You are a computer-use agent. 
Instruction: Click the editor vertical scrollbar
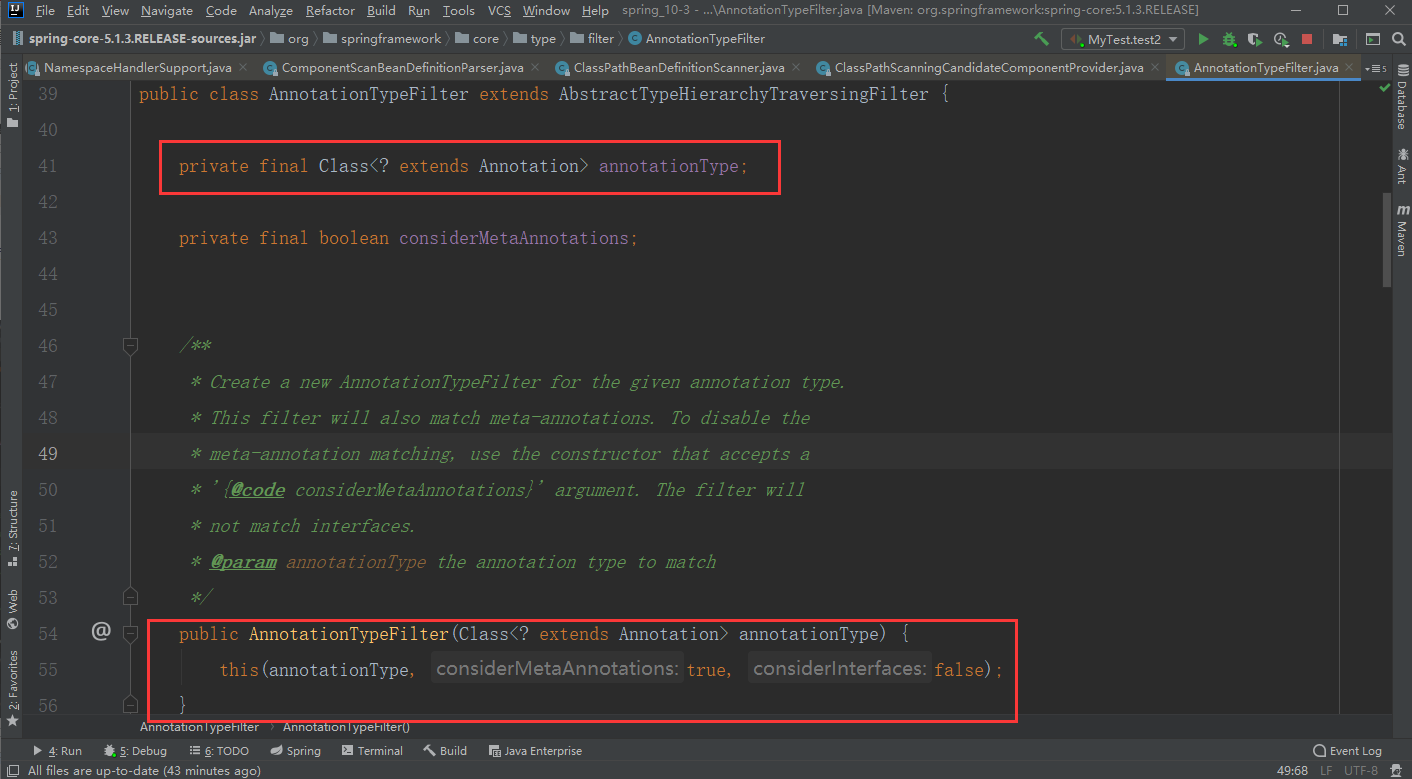[x=1386, y=240]
